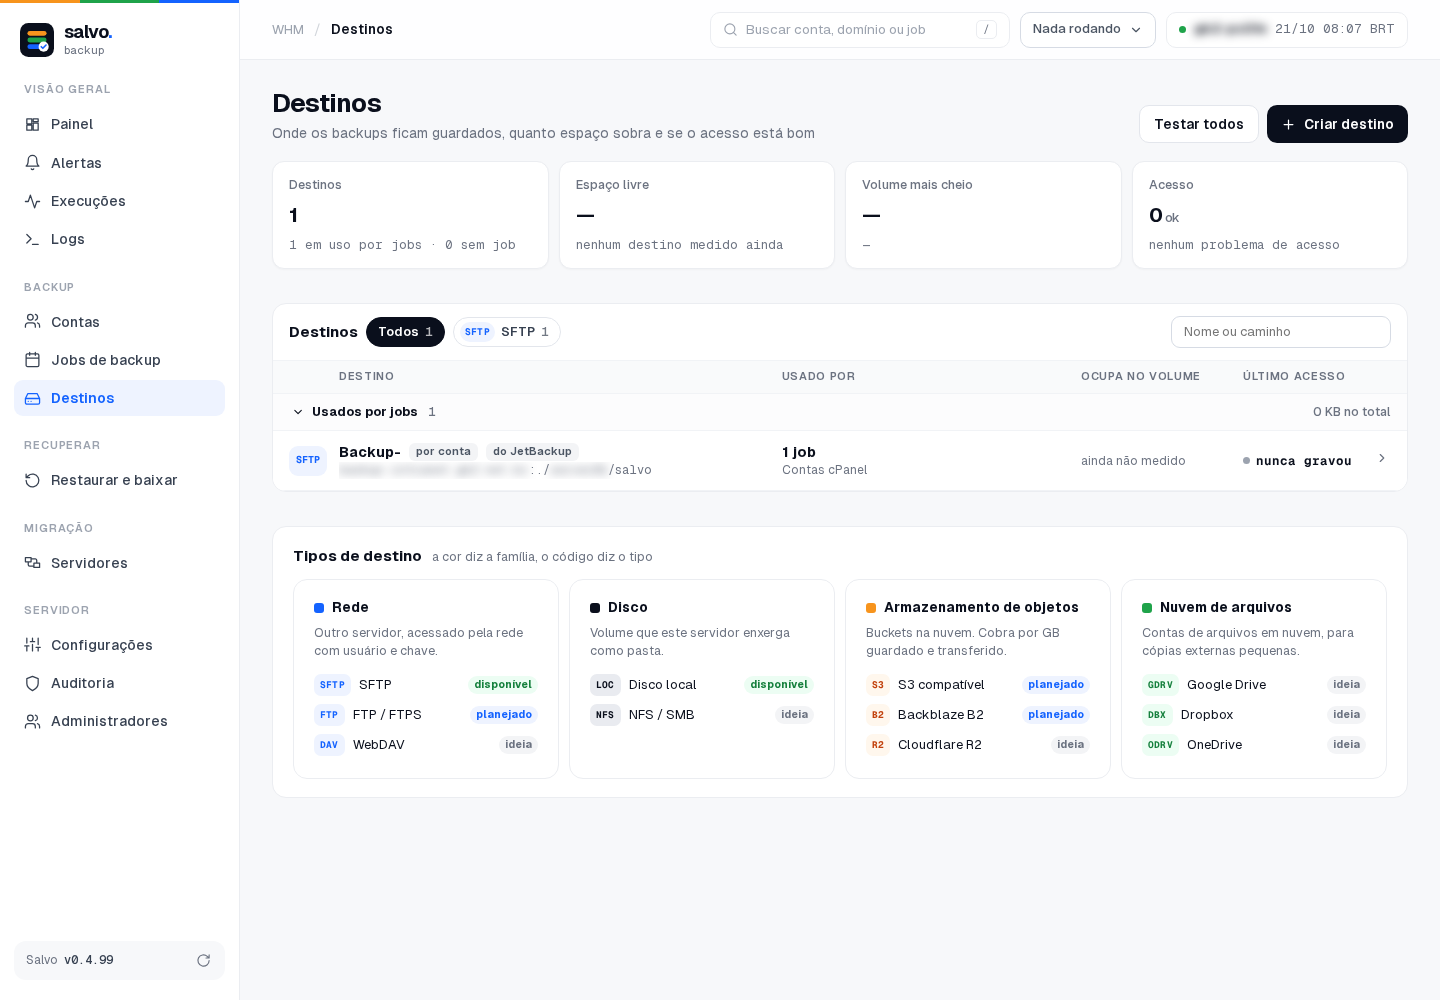Go to Execuções in sidebar
Viewport: 1440px width, 1000px height.
119,201
